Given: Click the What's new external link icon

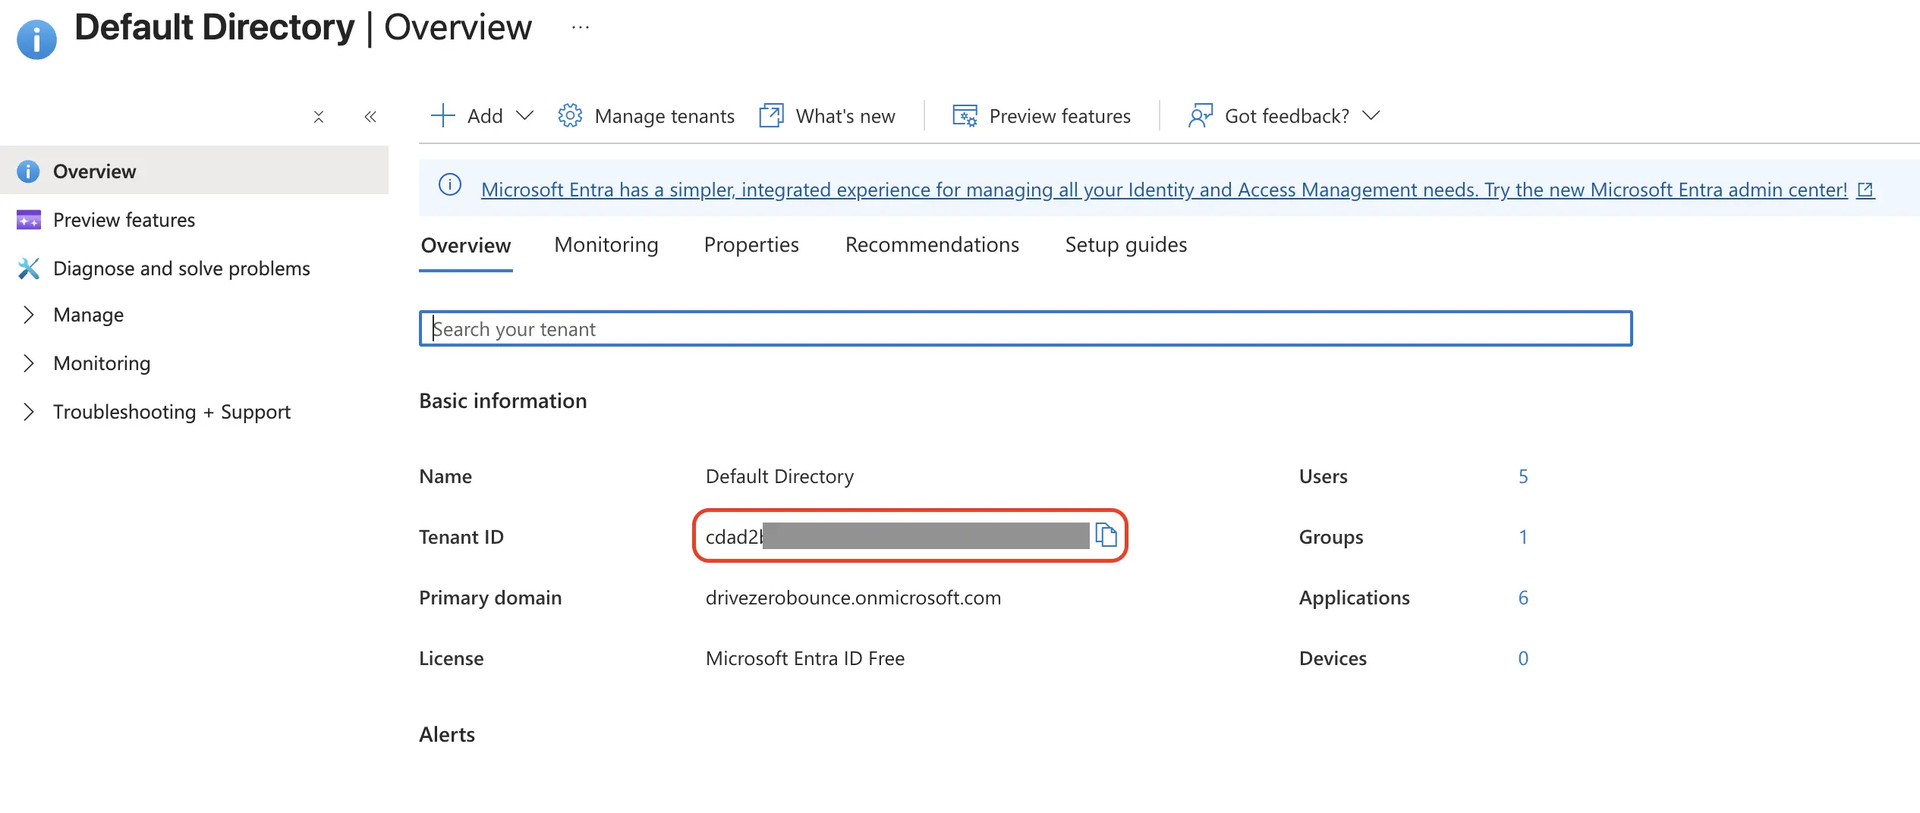Looking at the screenshot, I should (x=771, y=116).
